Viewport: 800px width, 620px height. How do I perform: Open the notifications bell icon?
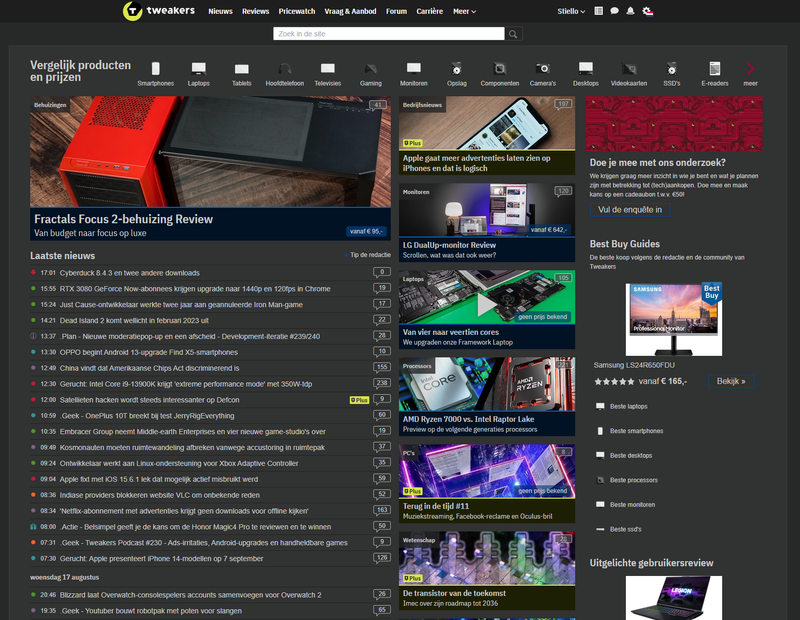(x=631, y=11)
